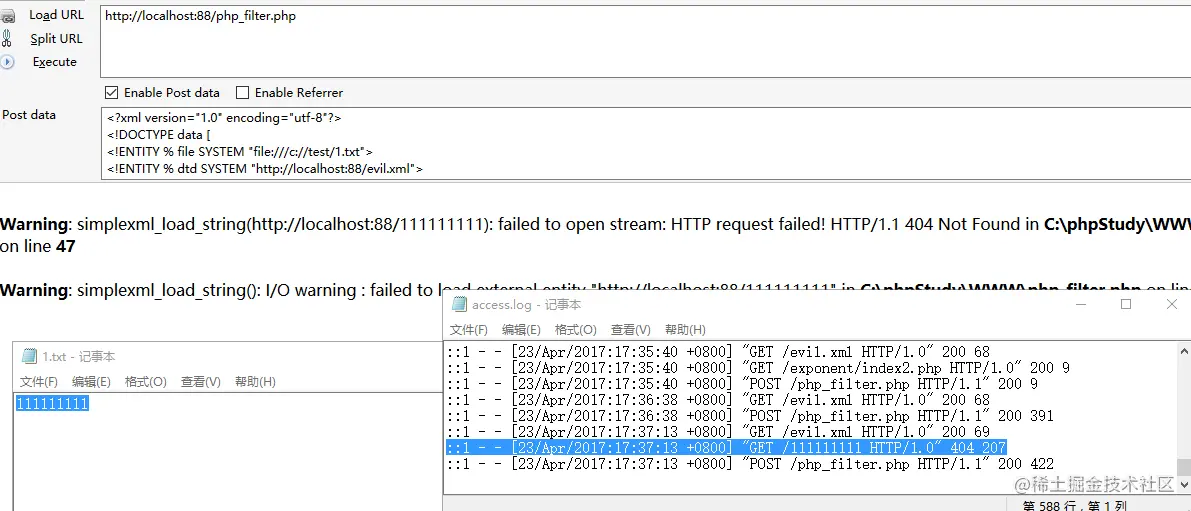The image size is (1191, 511).
Task: Click the status bar 第 588 行 text
Action: pos(1074,505)
